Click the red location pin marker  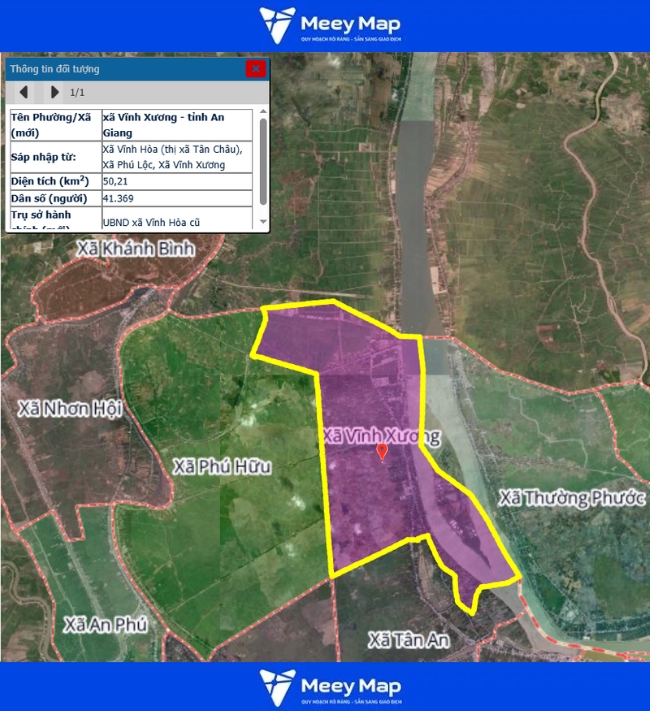[381, 452]
